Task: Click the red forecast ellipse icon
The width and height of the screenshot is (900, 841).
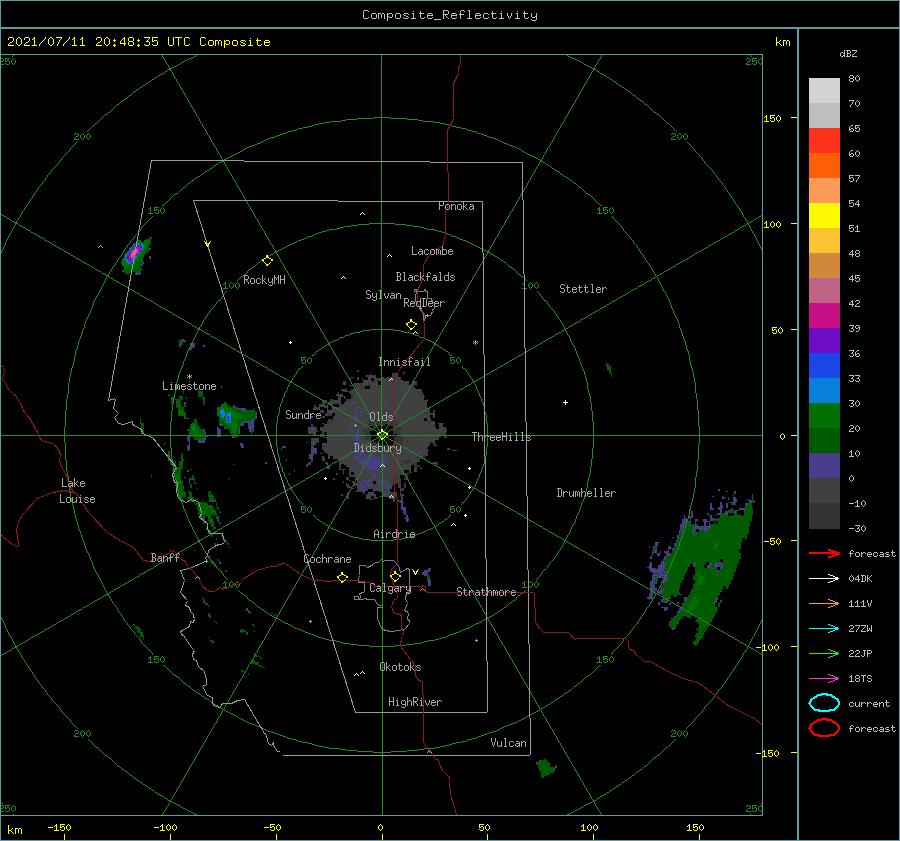Action: coord(824,728)
